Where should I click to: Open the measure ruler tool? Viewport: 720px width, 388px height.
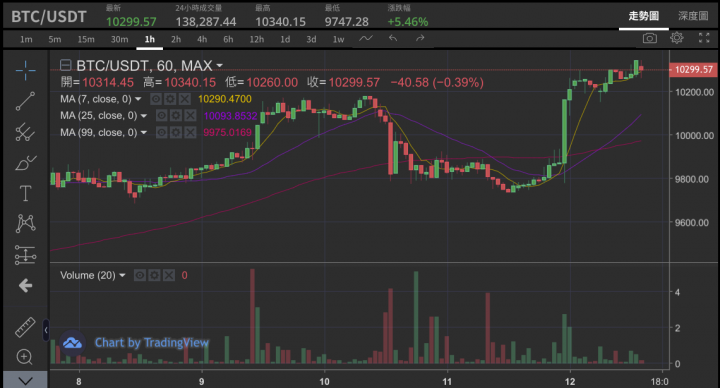pyautogui.click(x=25, y=327)
